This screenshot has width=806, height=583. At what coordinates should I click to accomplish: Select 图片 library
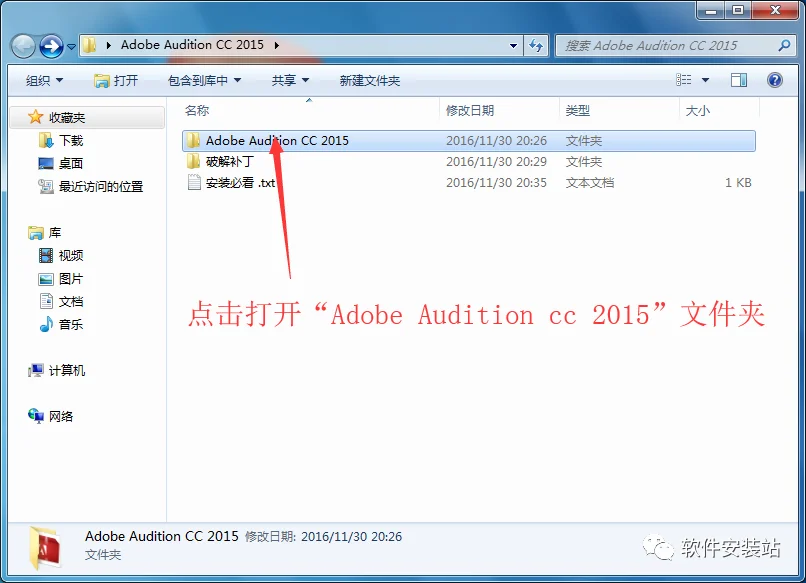coord(70,279)
